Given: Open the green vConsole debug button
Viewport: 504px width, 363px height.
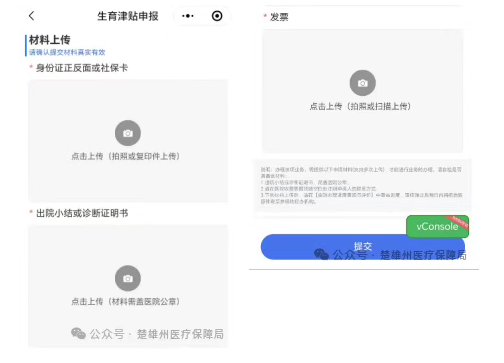Looking at the screenshot, I should click(x=437, y=227).
